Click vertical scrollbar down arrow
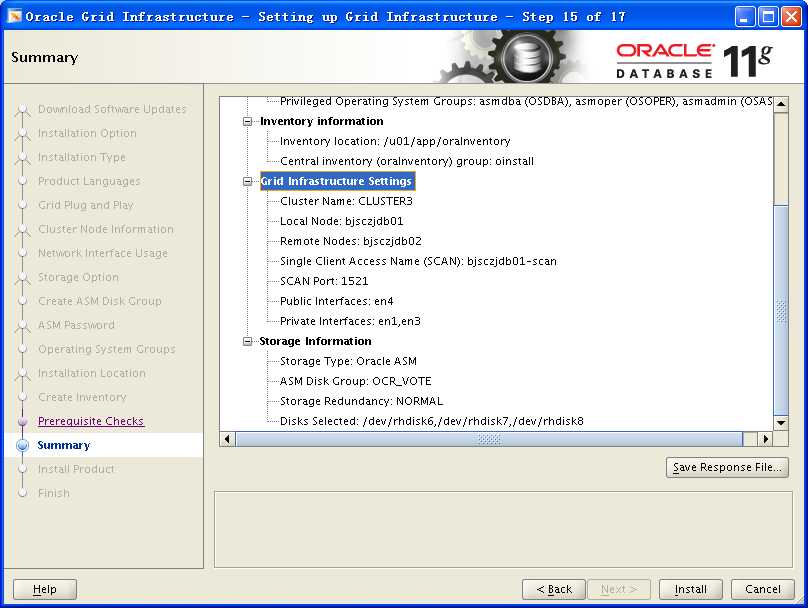The height and width of the screenshot is (608, 808). [x=781, y=423]
